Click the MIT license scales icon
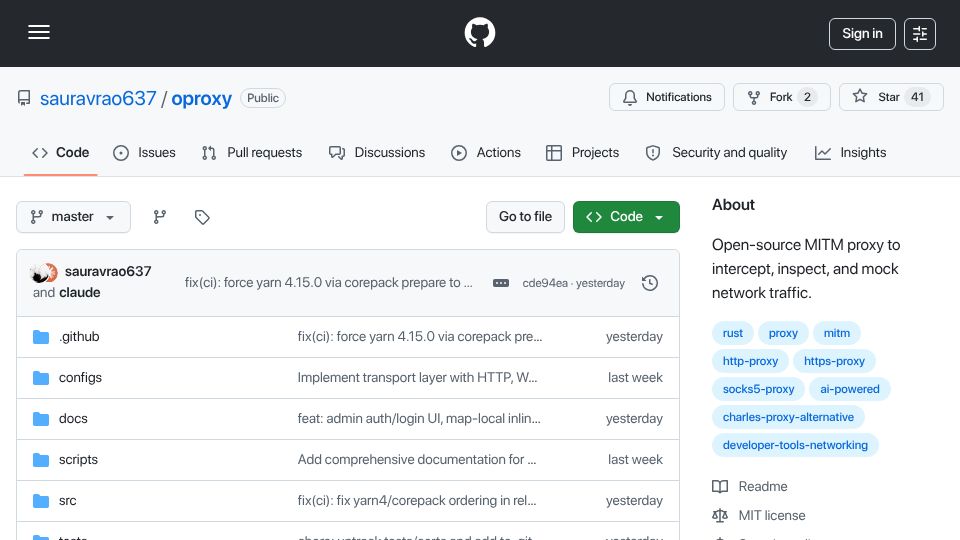Viewport: 960px width, 540px height. (720, 516)
